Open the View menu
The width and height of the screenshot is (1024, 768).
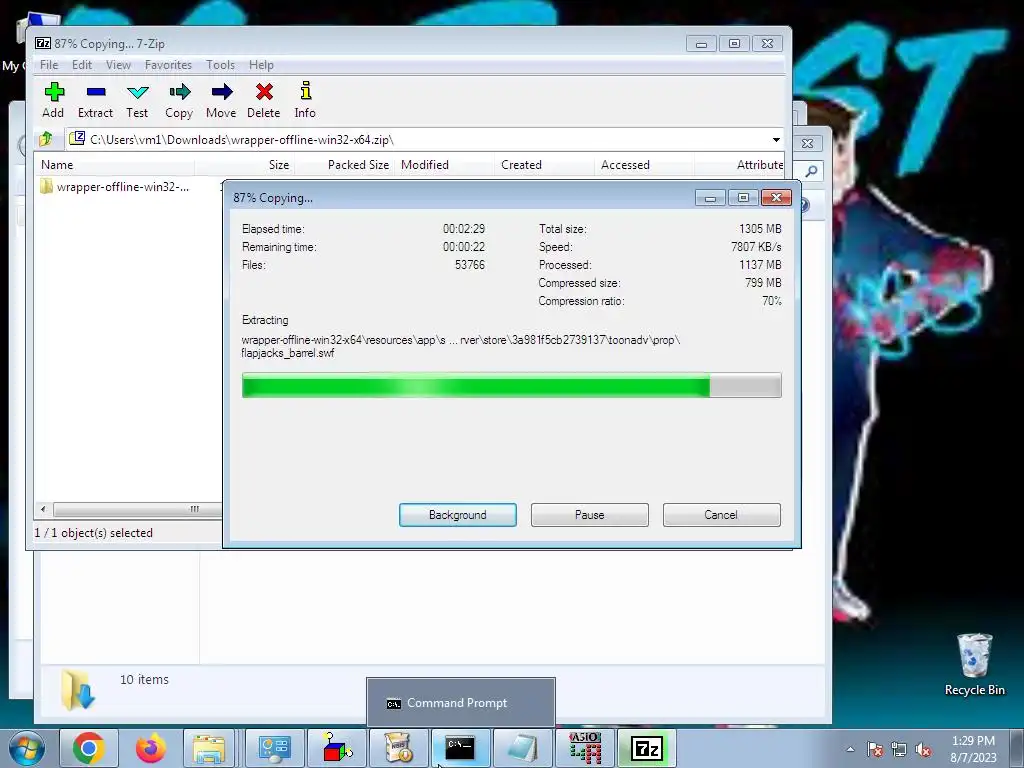coord(118,65)
